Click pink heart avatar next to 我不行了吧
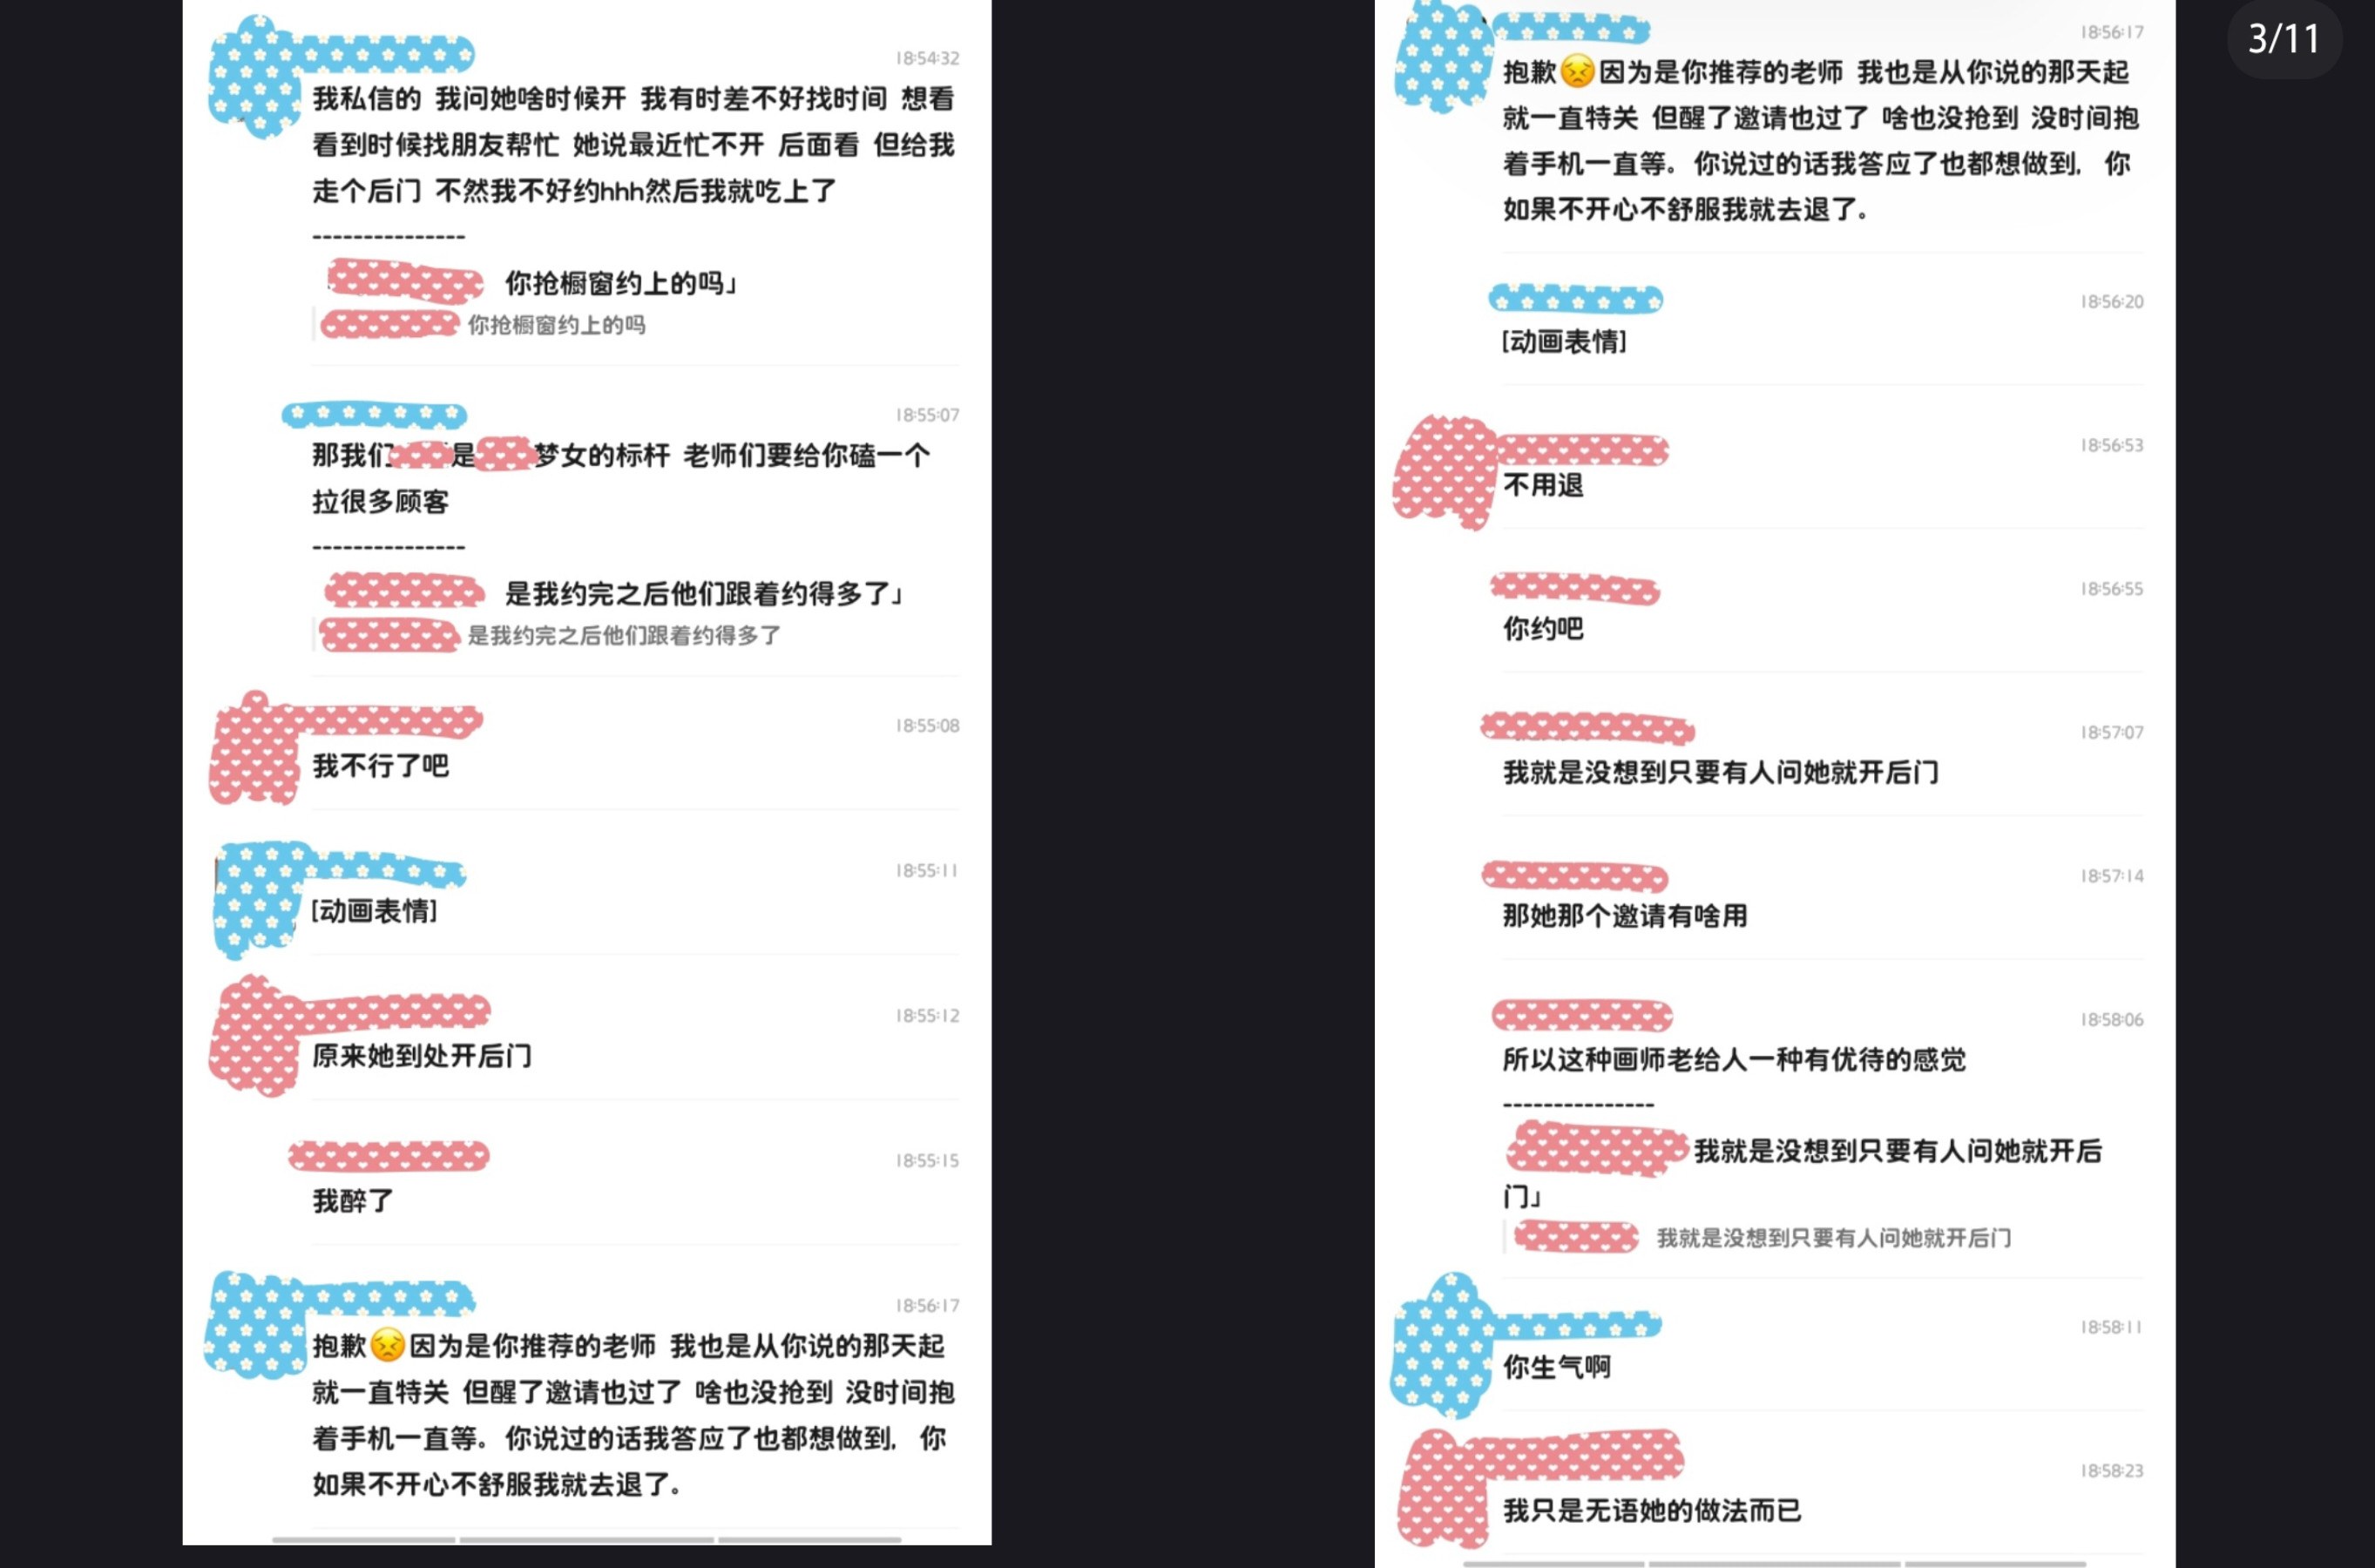The height and width of the screenshot is (1568, 2375). (255, 748)
